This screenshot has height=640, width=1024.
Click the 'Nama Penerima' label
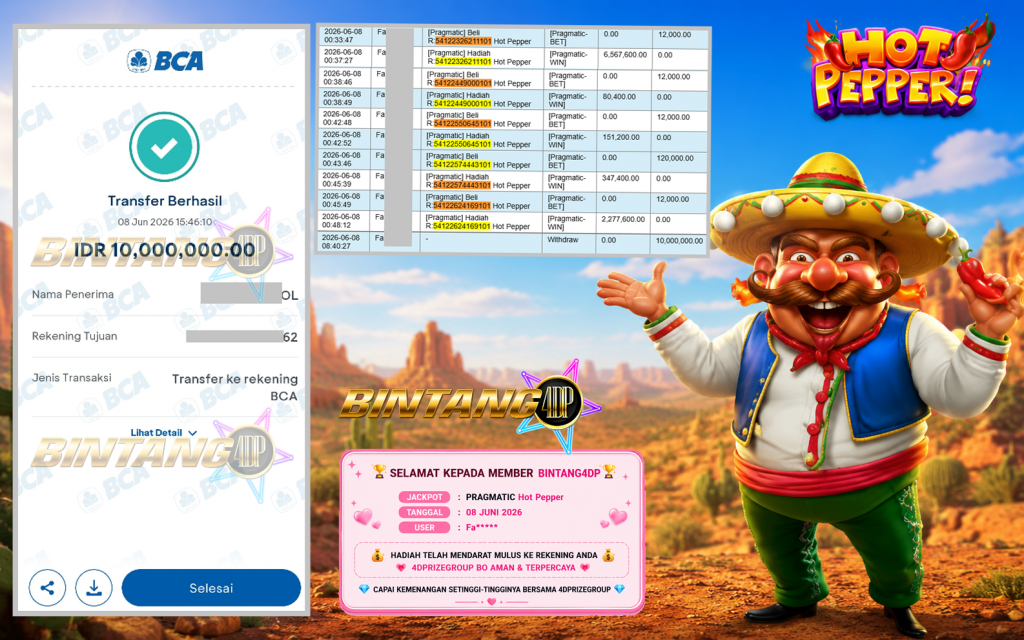point(72,295)
